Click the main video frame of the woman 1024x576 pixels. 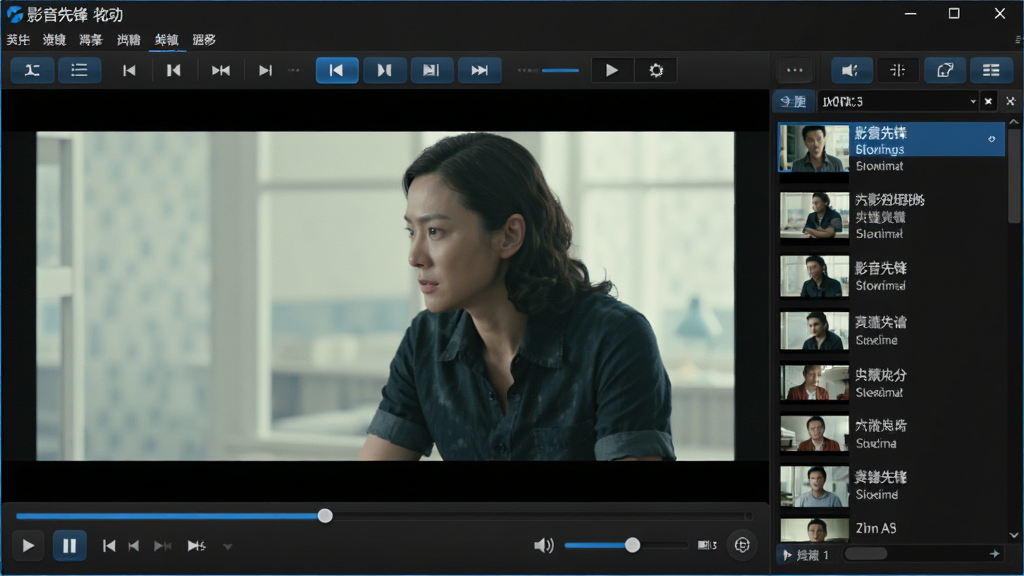click(x=385, y=296)
